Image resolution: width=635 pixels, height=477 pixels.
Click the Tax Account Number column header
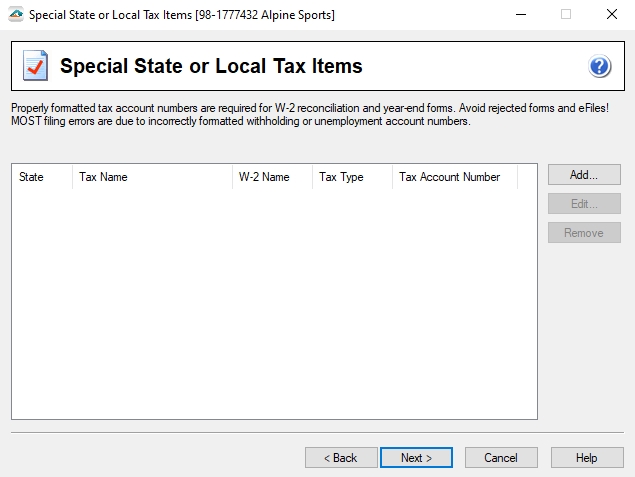[454, 177]
